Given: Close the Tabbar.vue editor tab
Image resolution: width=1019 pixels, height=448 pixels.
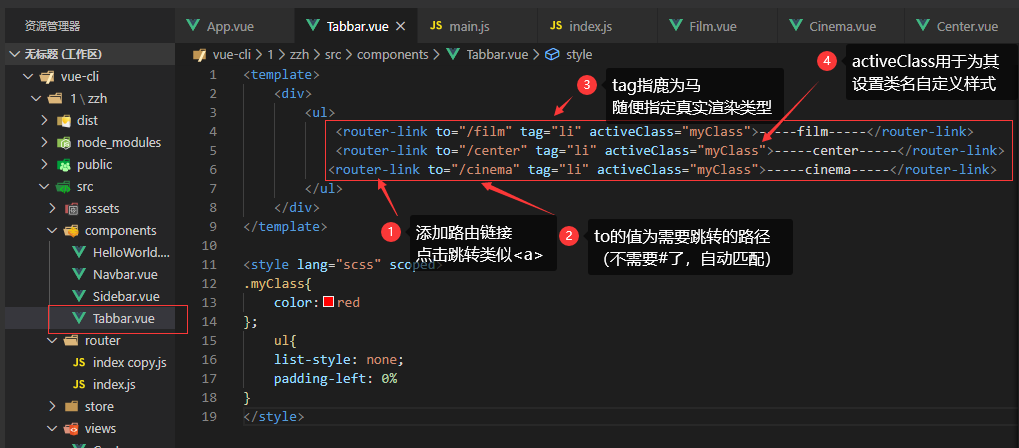Looking at the screenshot, I should (401, 26).
